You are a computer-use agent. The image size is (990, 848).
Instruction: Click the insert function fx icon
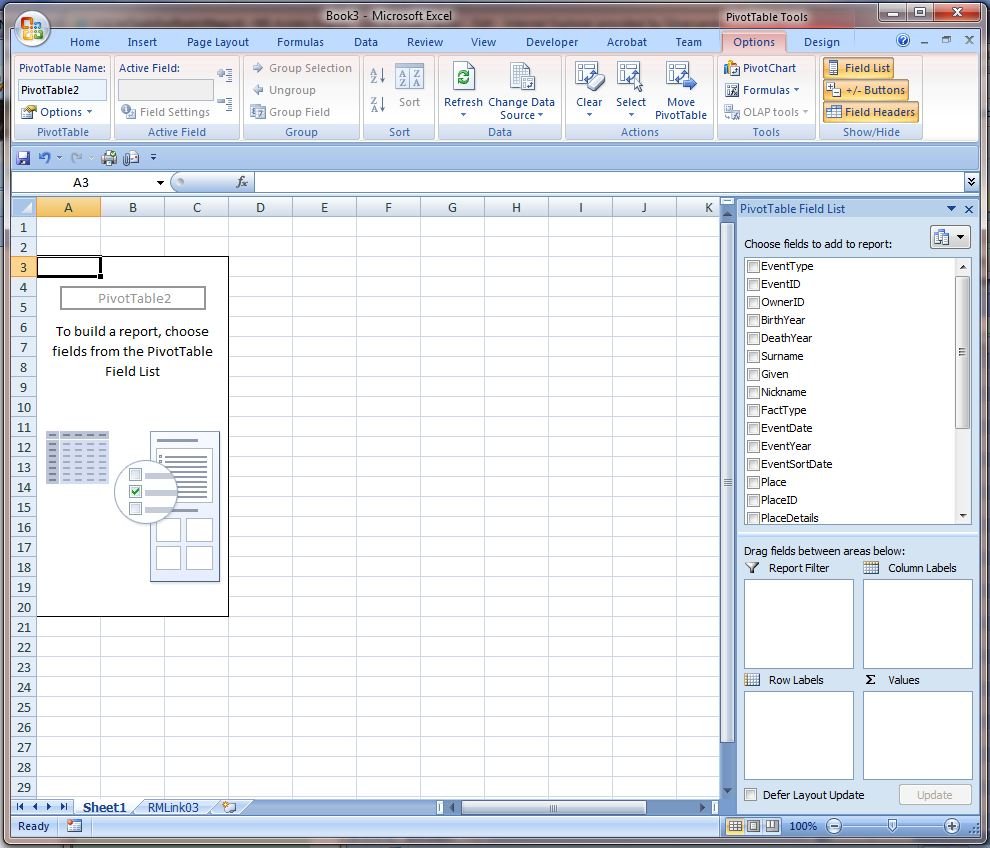point(241,182)
